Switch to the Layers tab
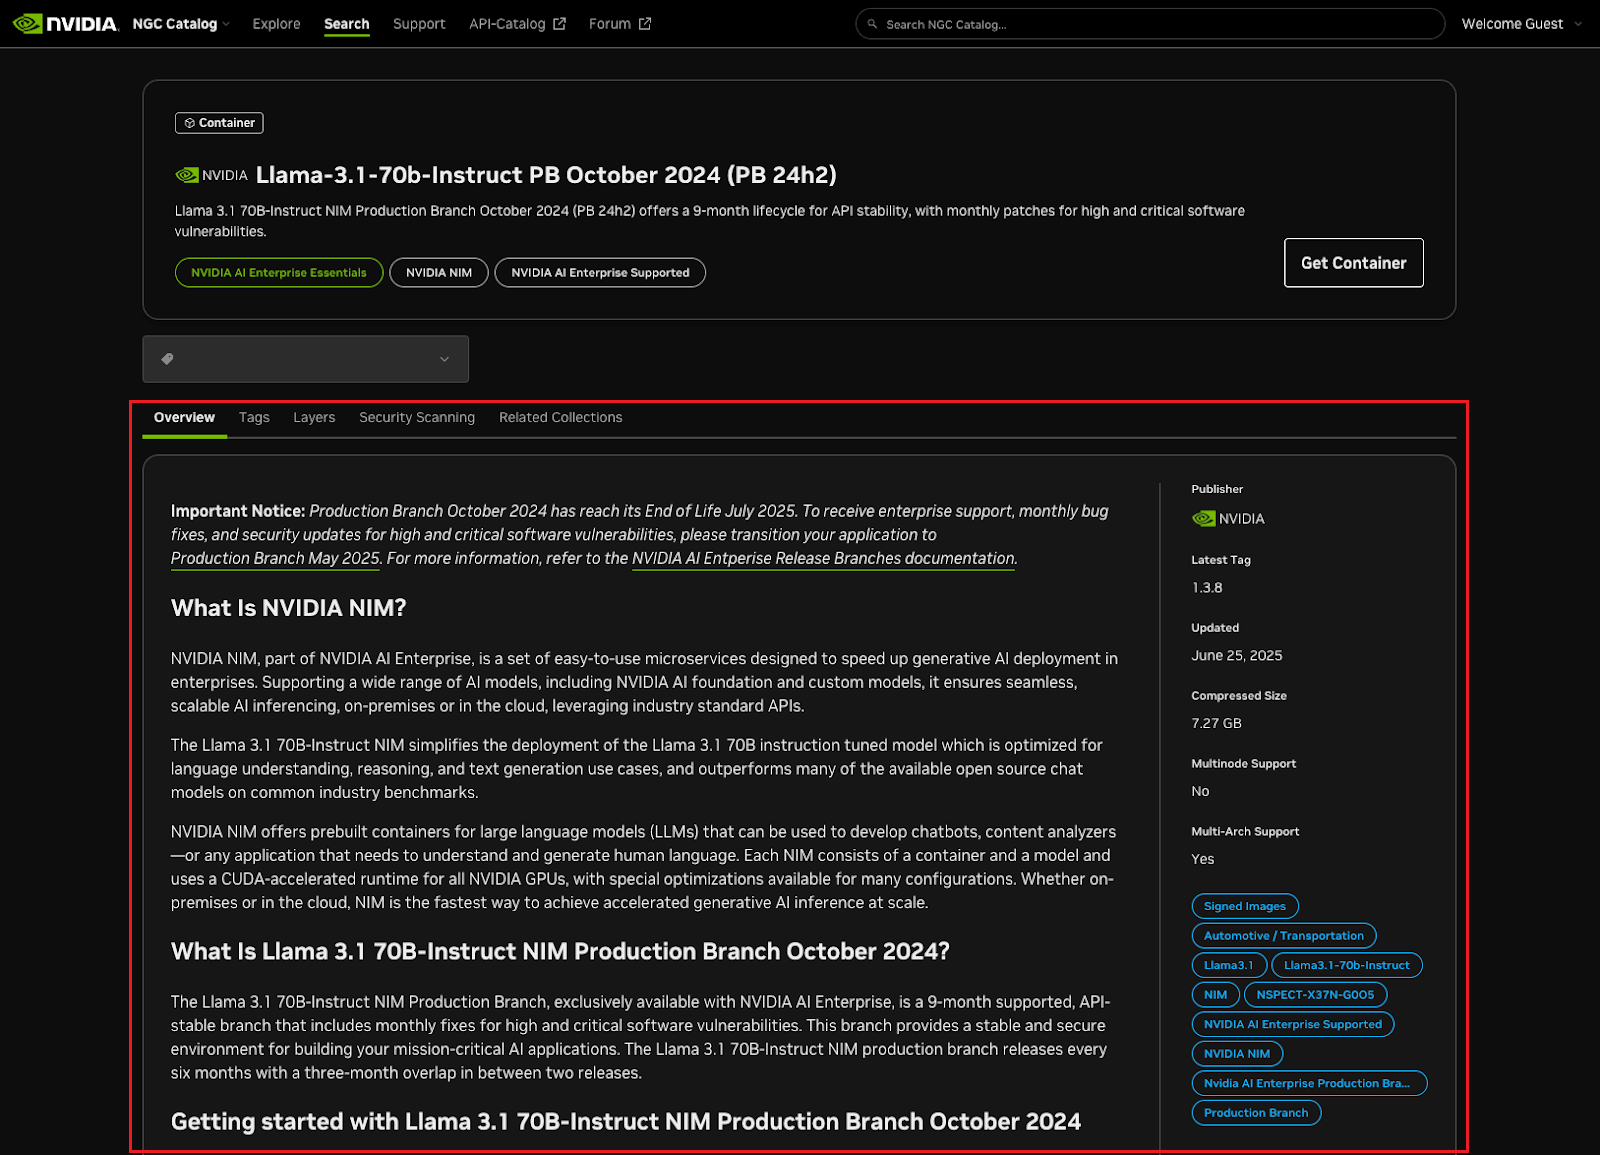1600x1155 pixels. coord(314,417)
